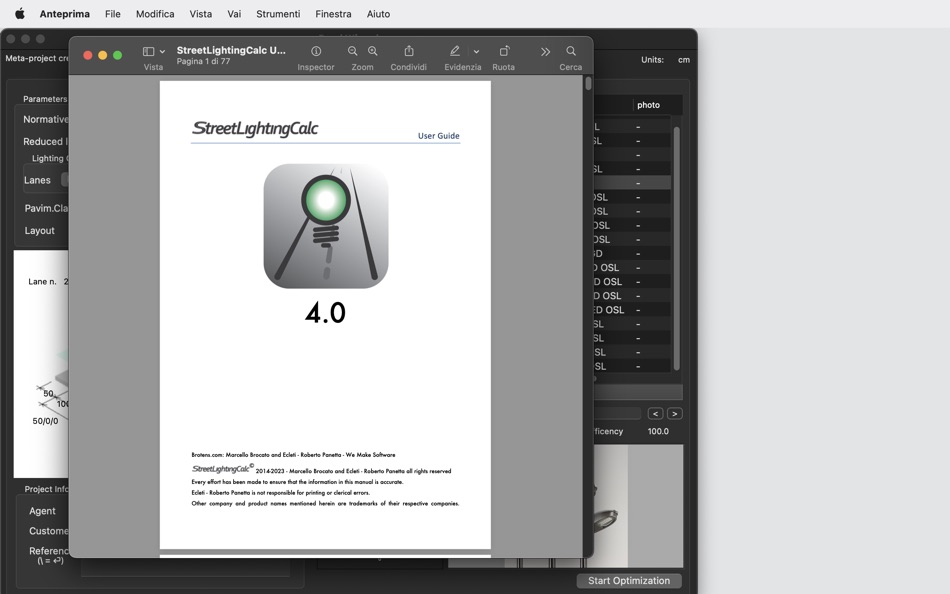Screen dimensions: 950x594
Task: Open the sidebar Vista view icon
Action: (x=148, y=52)
